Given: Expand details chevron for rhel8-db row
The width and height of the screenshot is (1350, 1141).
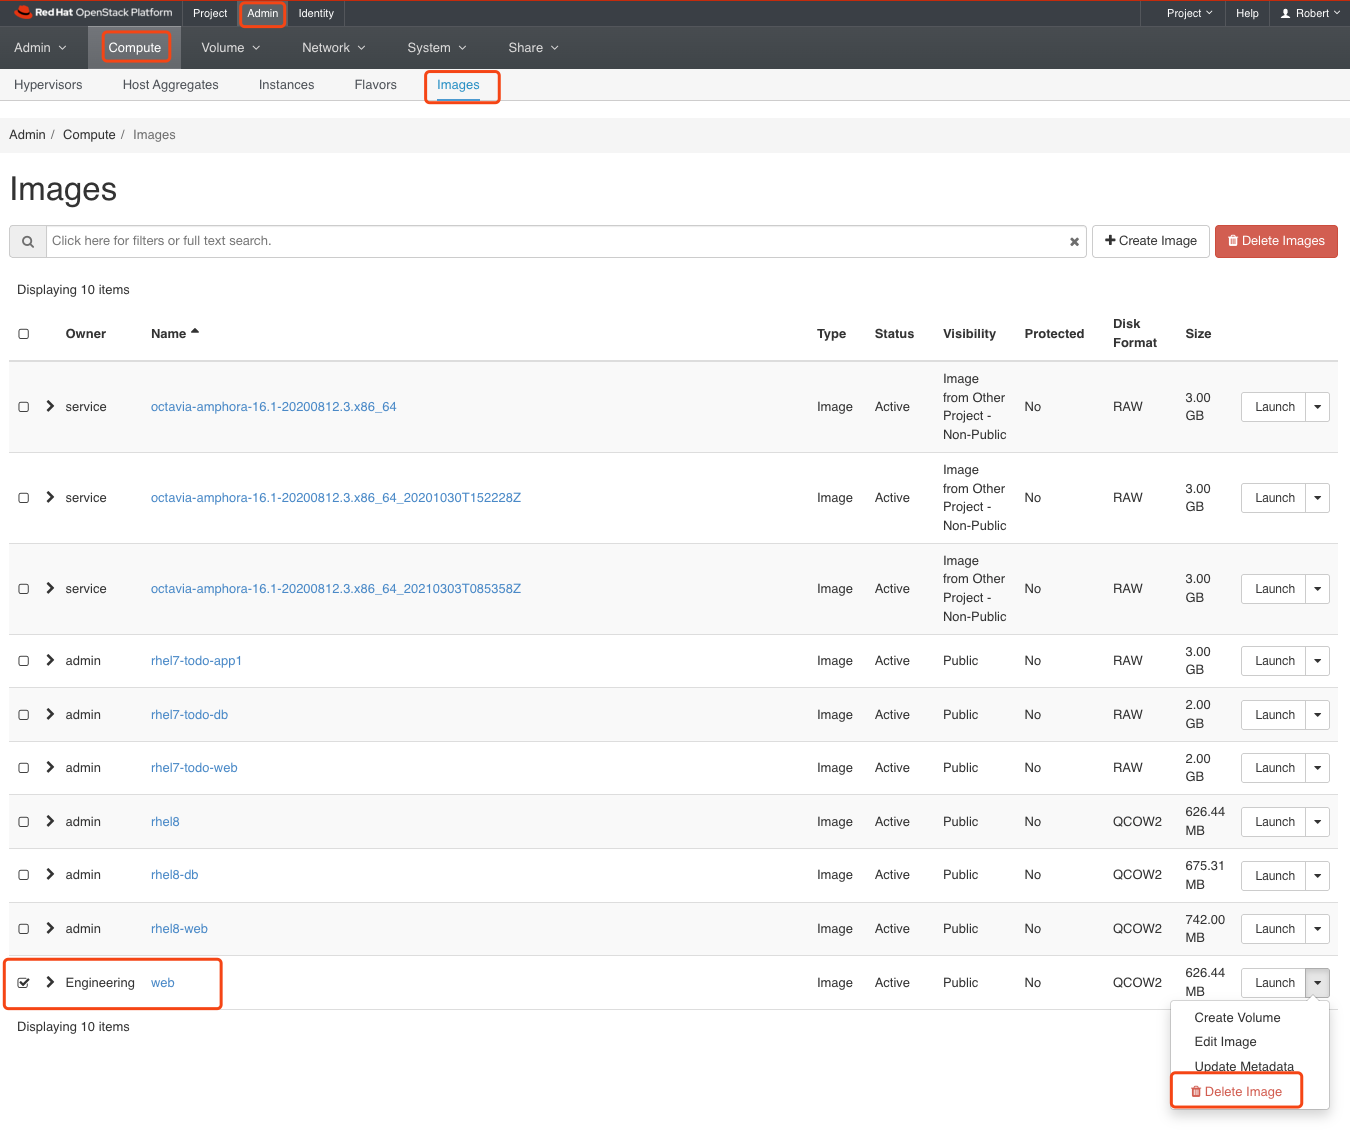Looking at the screenshot, I should point(50,875).
